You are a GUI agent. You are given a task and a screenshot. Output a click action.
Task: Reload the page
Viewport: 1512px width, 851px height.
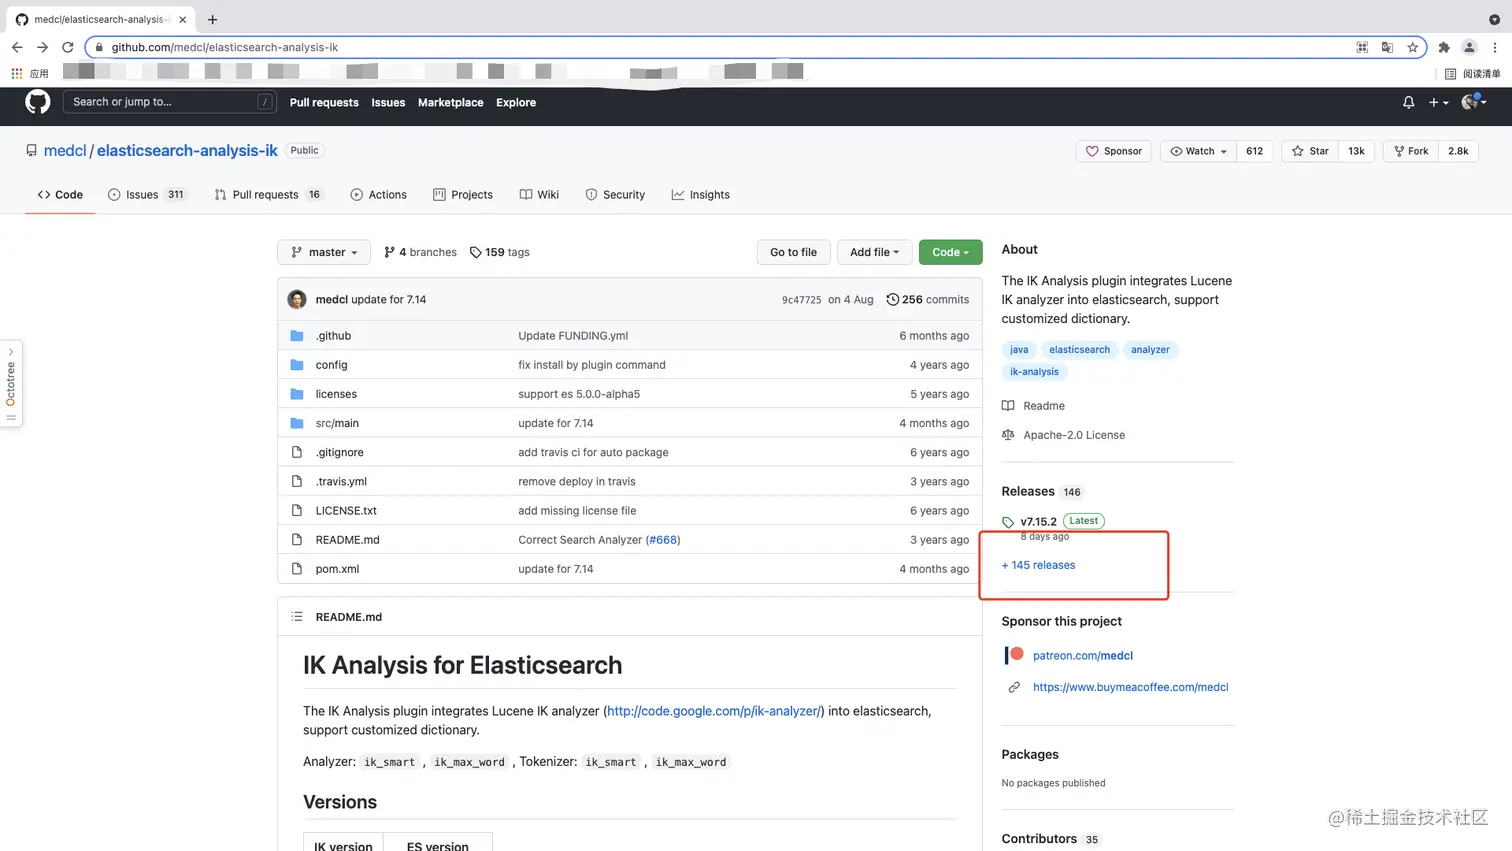coord(68,47)
